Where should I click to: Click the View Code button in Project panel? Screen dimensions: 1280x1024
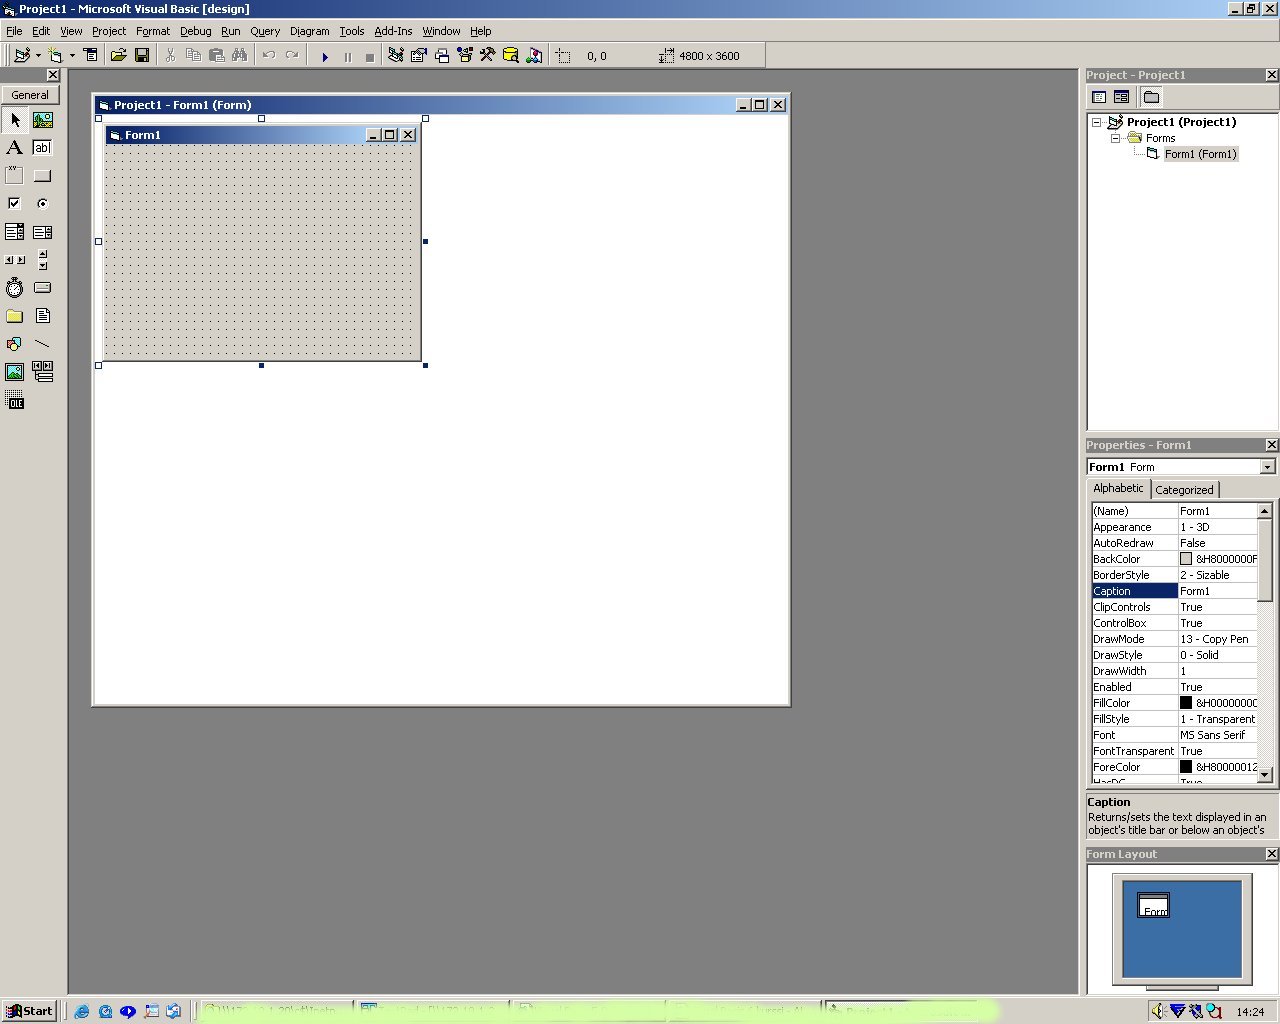(x=1099, y=97)
